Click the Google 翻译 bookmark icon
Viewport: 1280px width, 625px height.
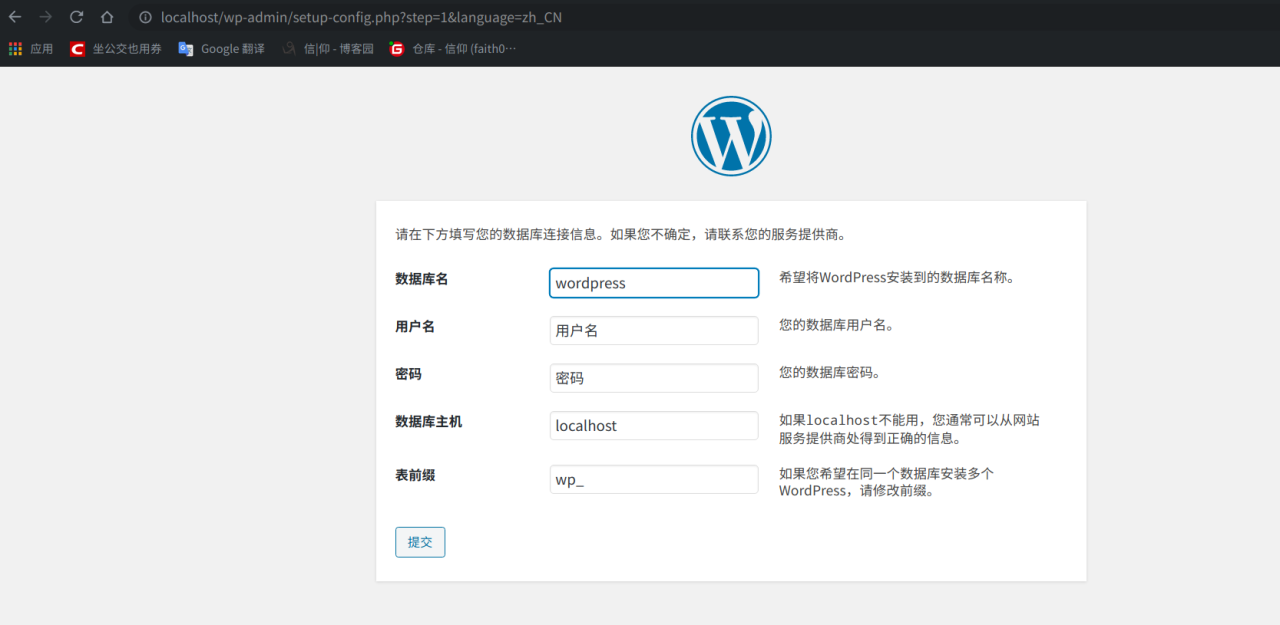click(x=185, y=48)
